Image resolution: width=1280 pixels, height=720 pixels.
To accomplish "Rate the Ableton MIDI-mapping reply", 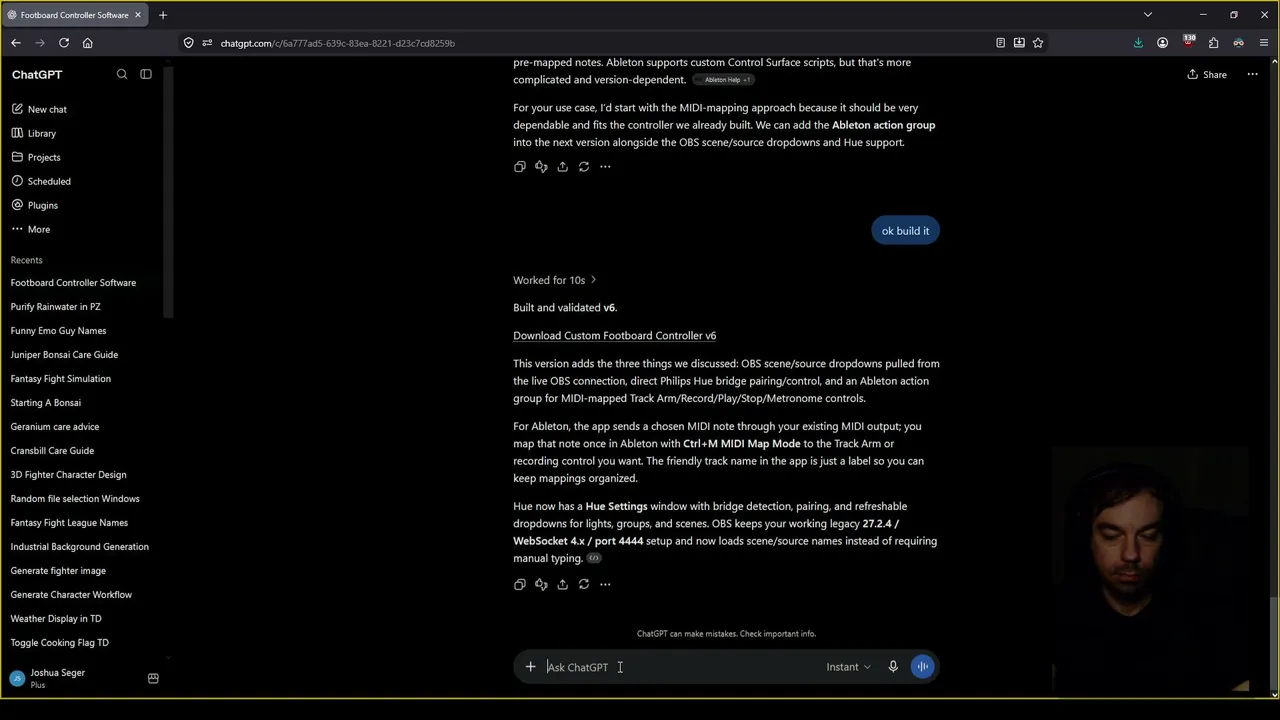I will [541, 167].
